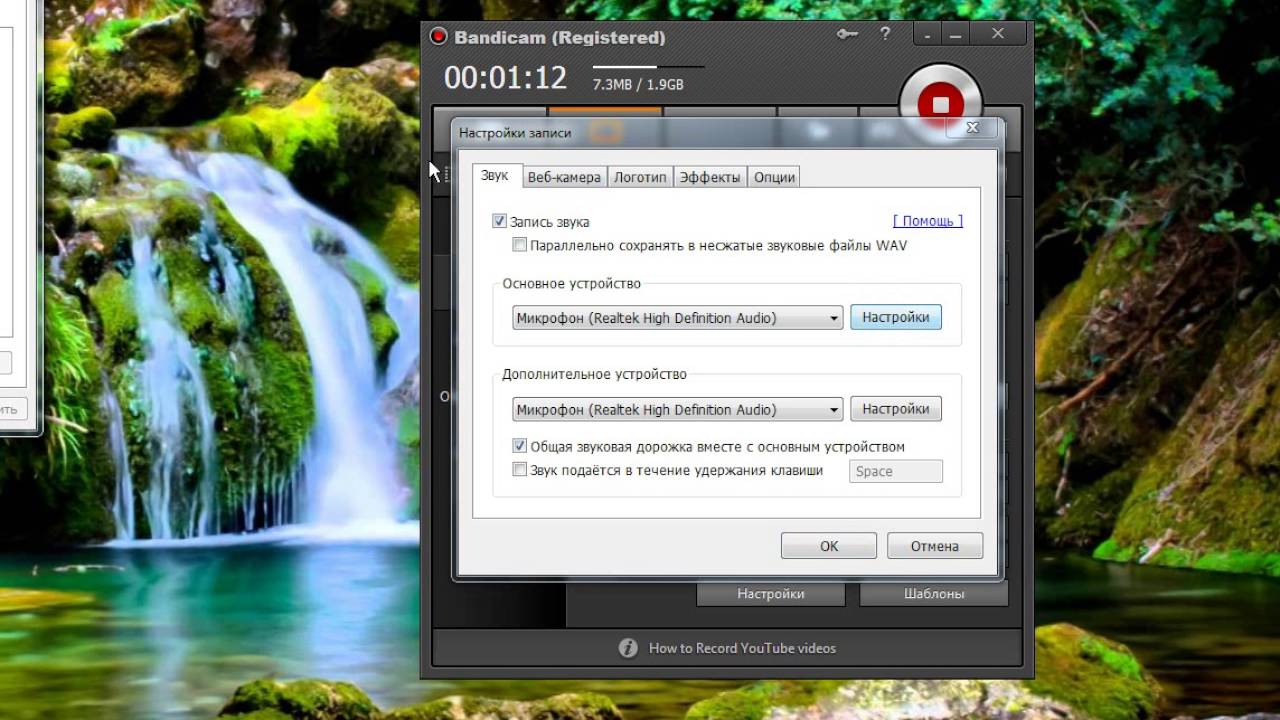Click the 00:01:12 recording timer

(x=505, y=78)
